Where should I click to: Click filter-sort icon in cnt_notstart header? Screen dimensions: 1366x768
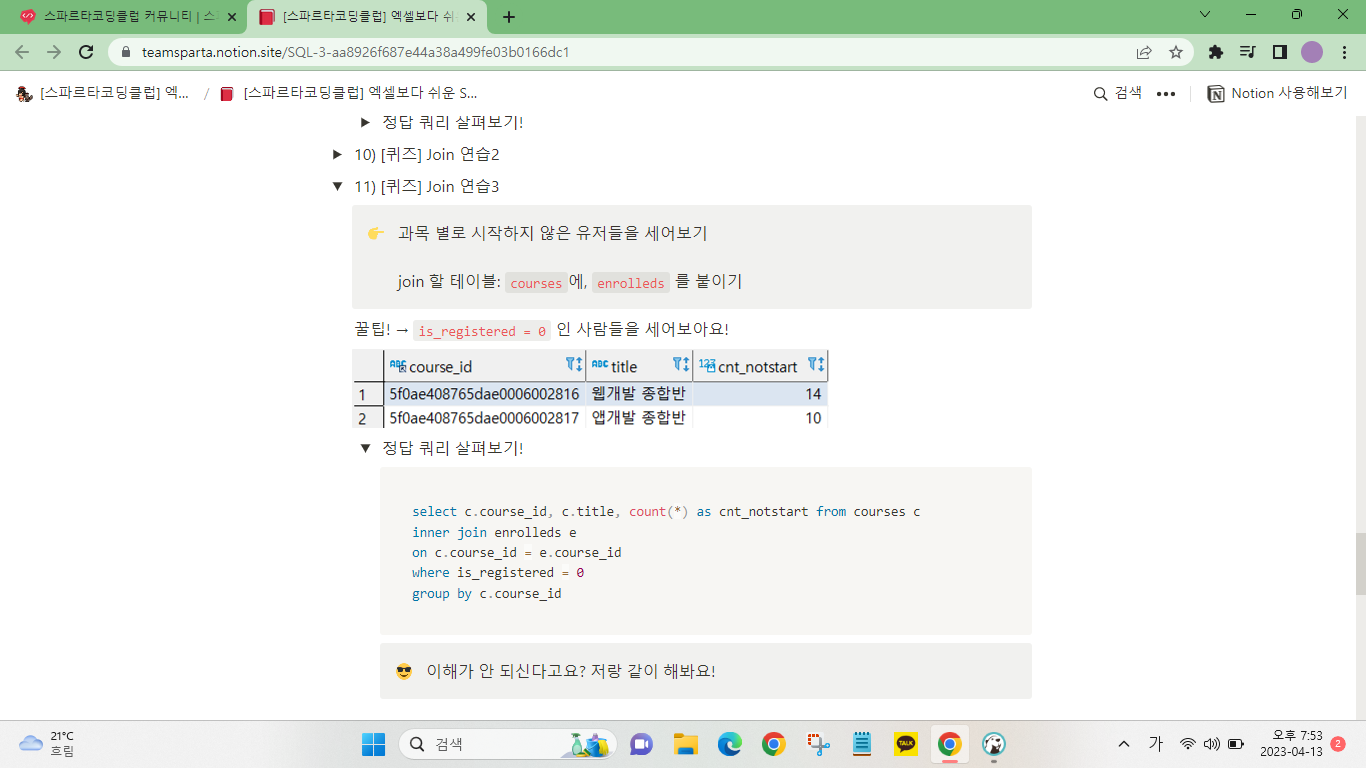tap(816, 365)
